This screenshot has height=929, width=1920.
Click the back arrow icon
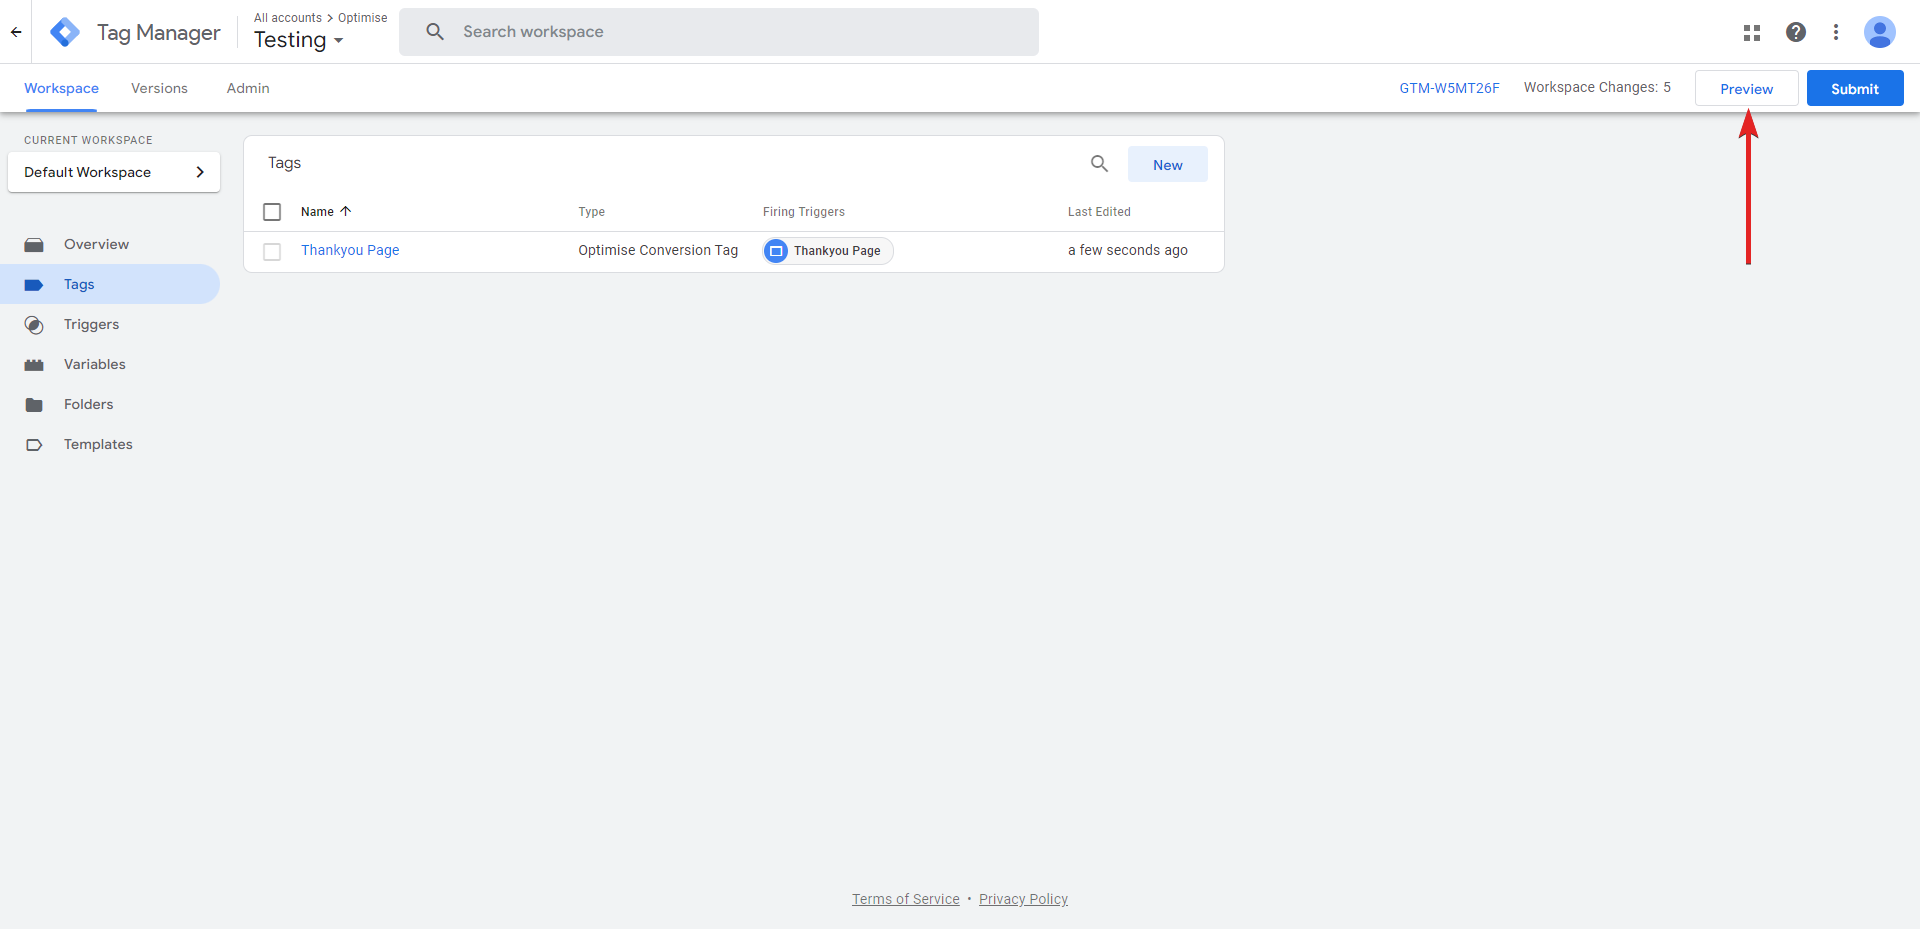click(16, 32)
